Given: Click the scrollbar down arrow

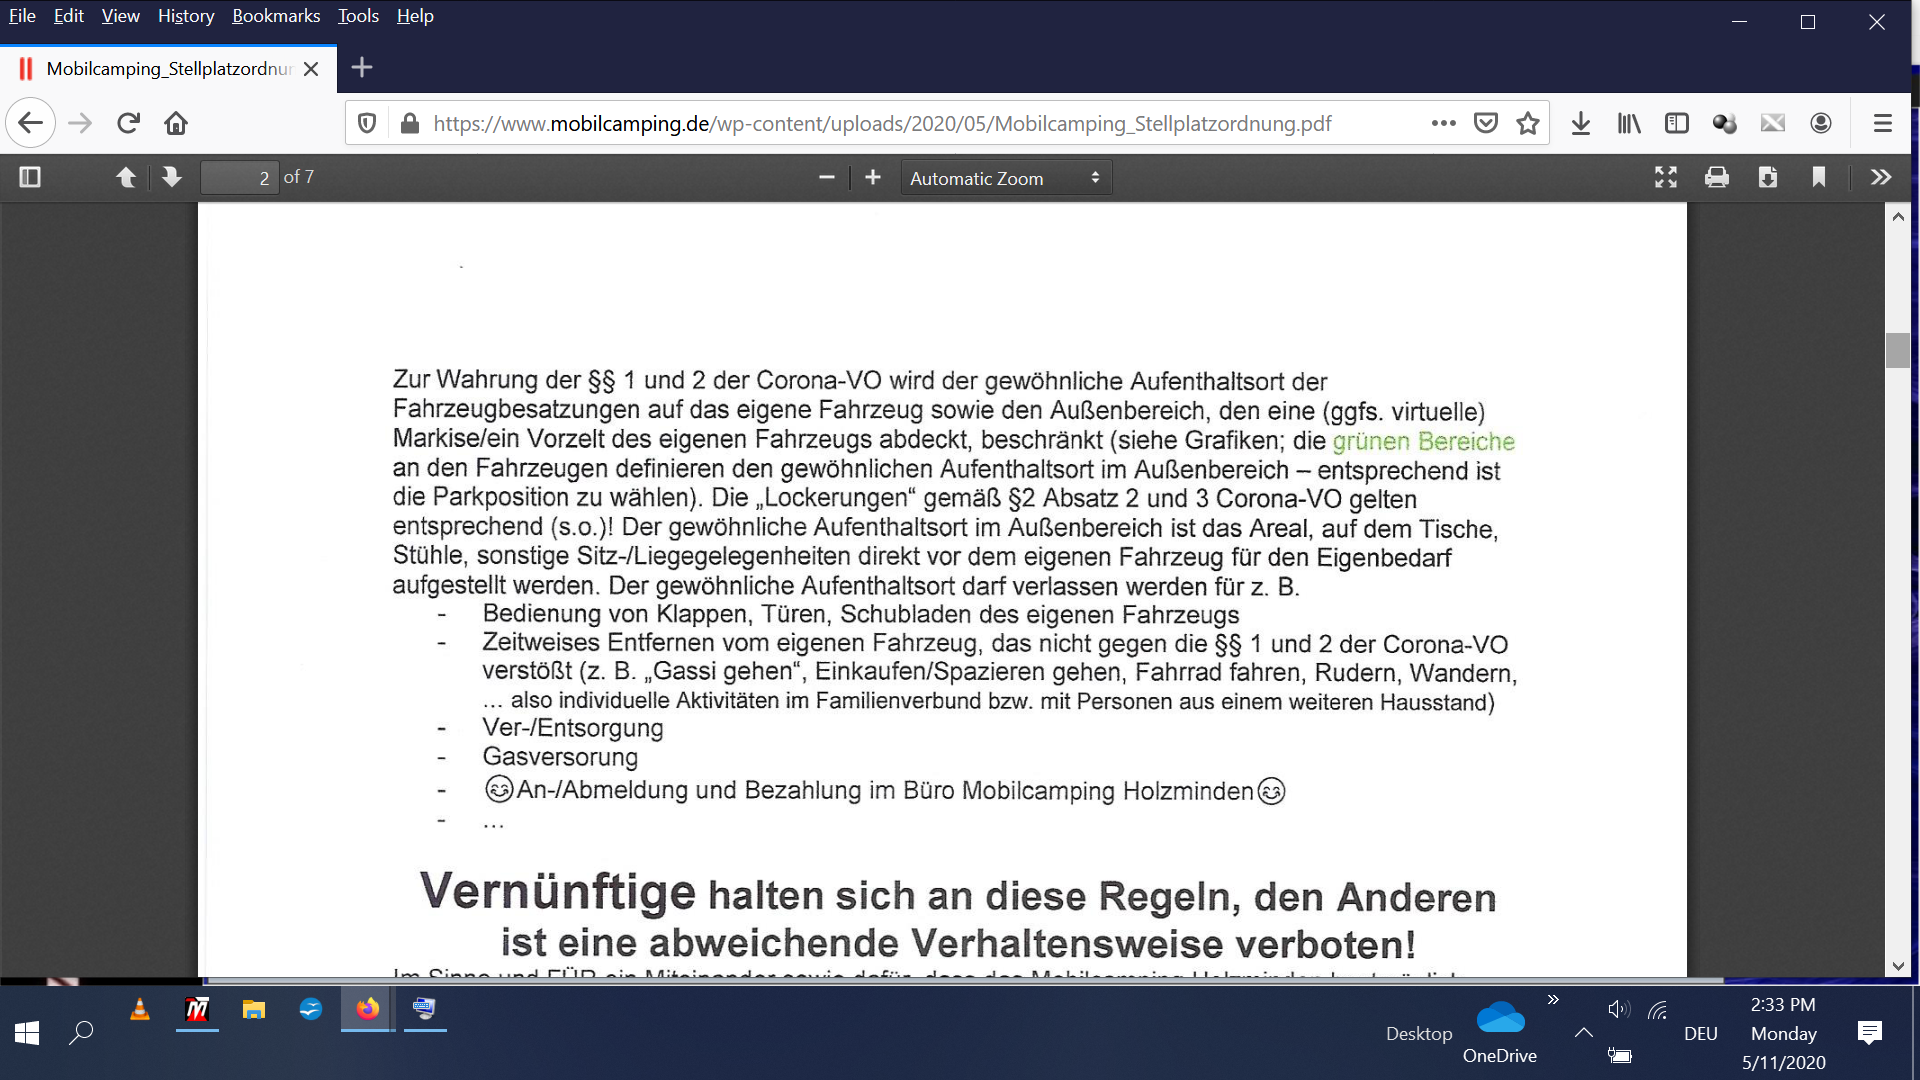Looking at the screenshot, I should coord(1898,966).
